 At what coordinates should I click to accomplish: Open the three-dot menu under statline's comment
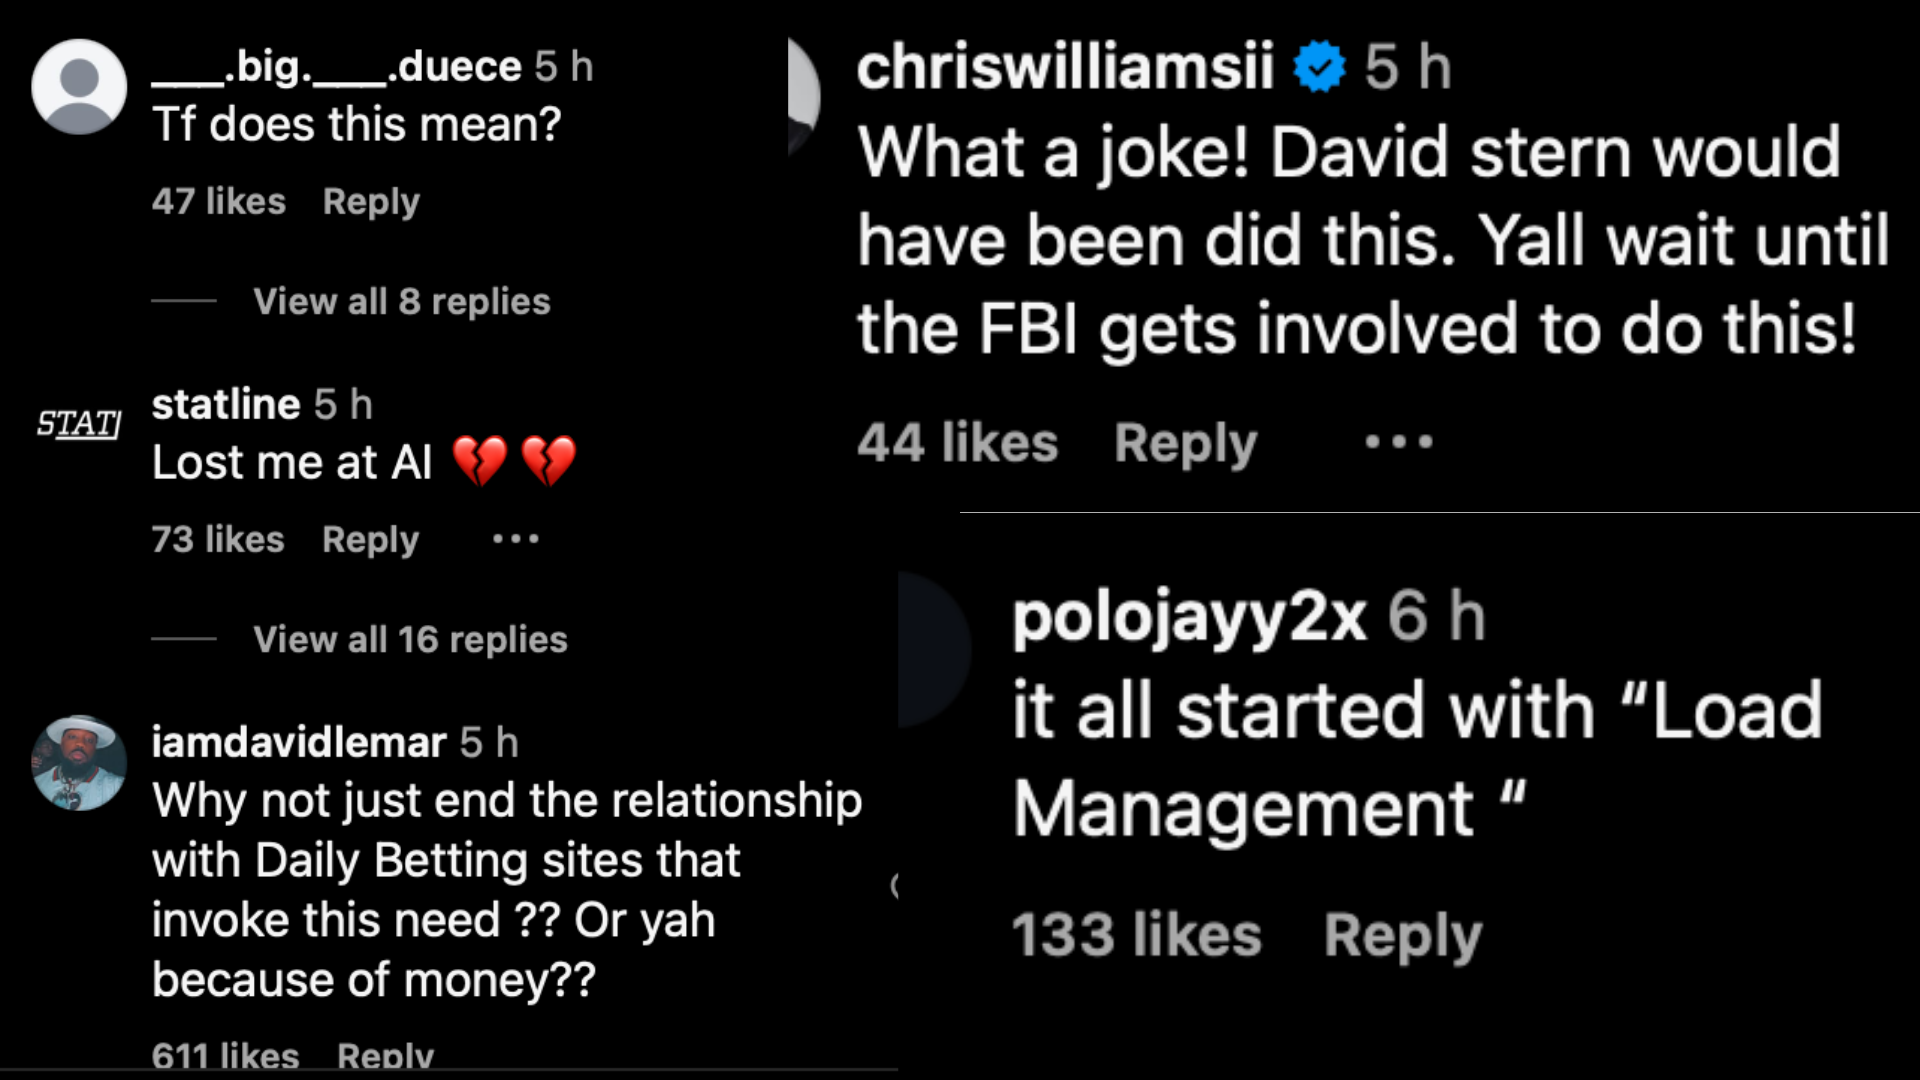[x=516, y=540]
